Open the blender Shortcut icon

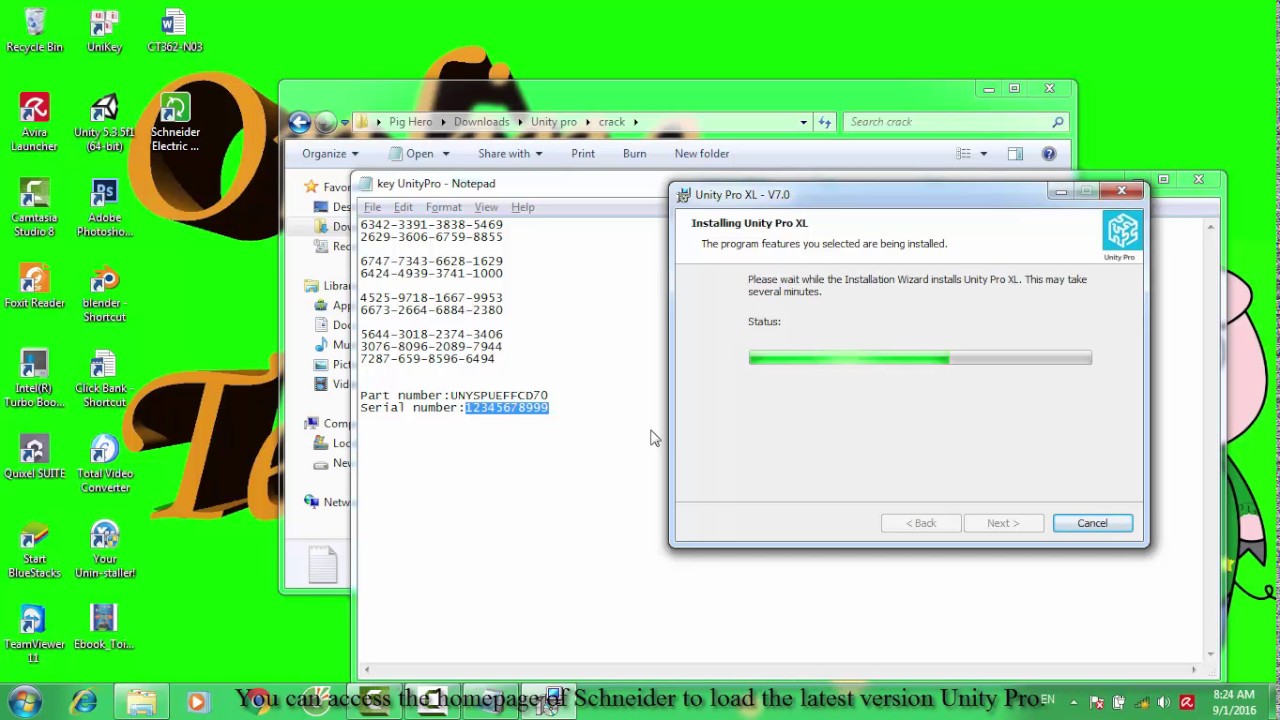[x=104, y=293]
